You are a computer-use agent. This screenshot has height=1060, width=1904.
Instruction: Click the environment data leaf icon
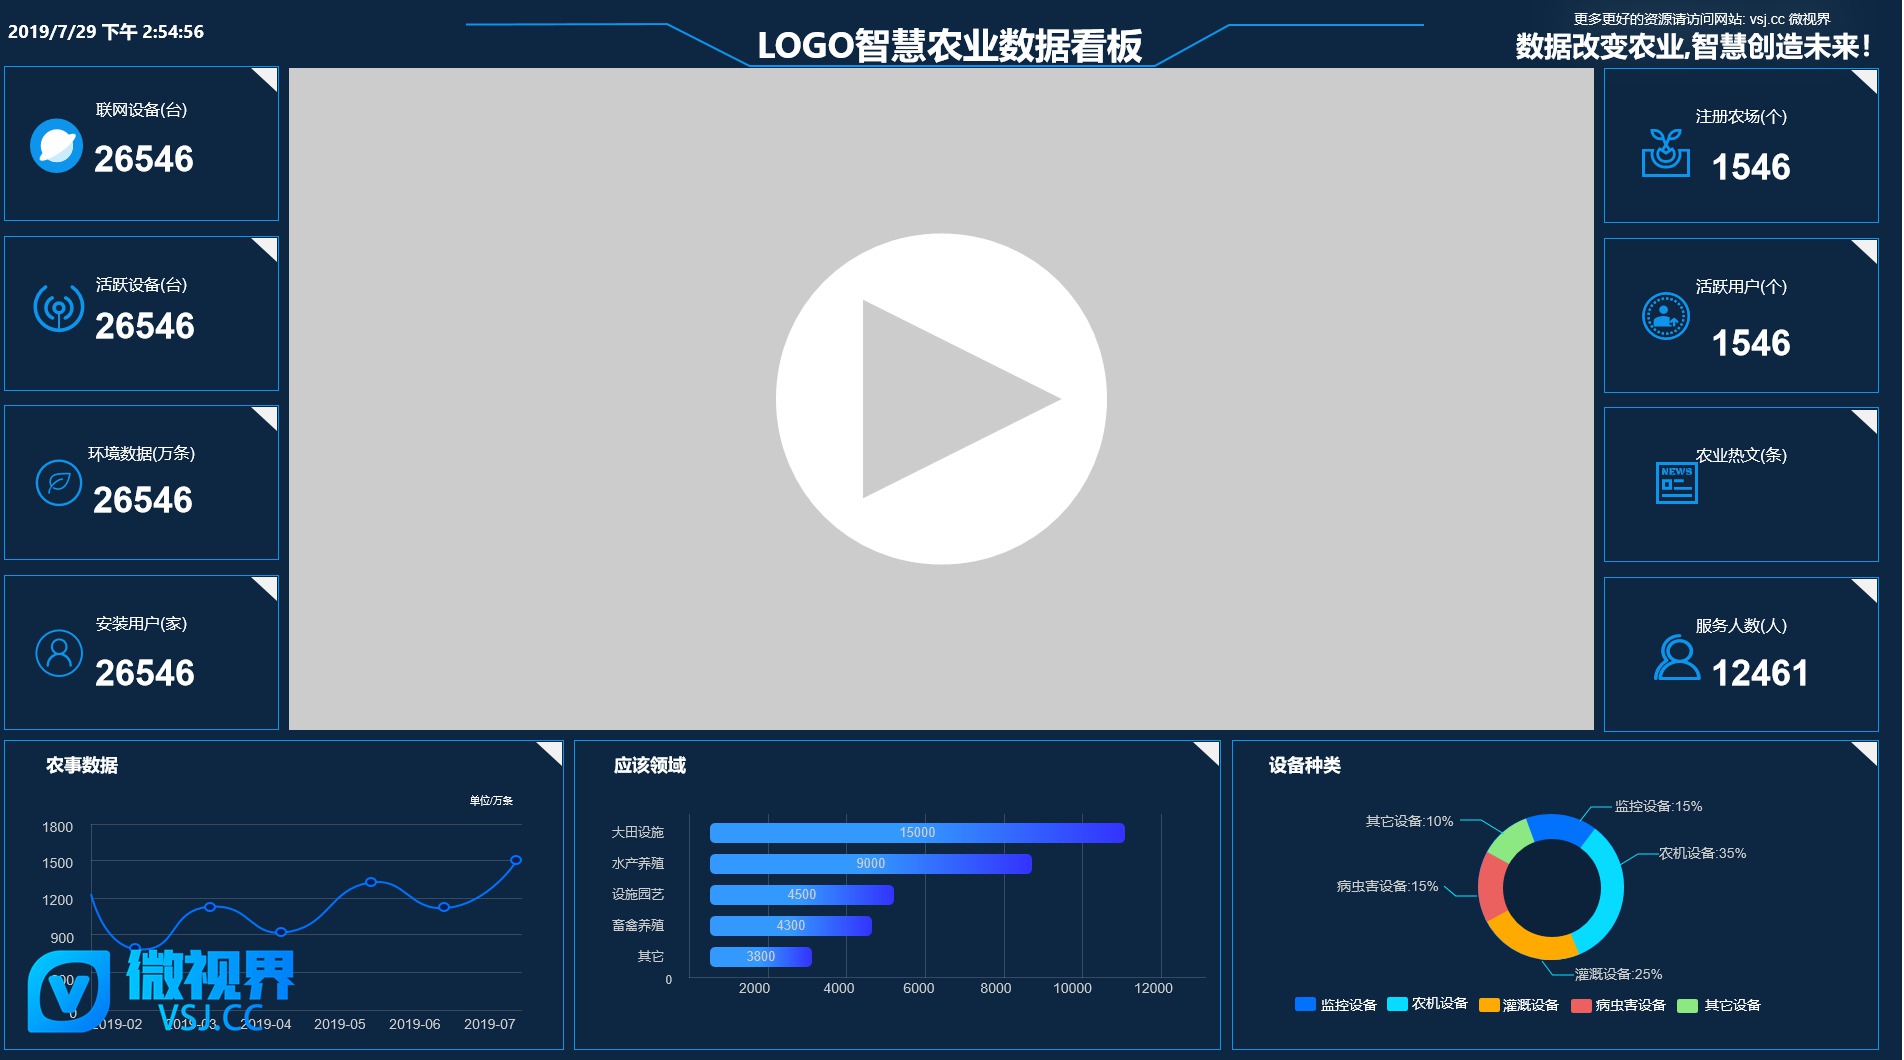coord(59,483)
